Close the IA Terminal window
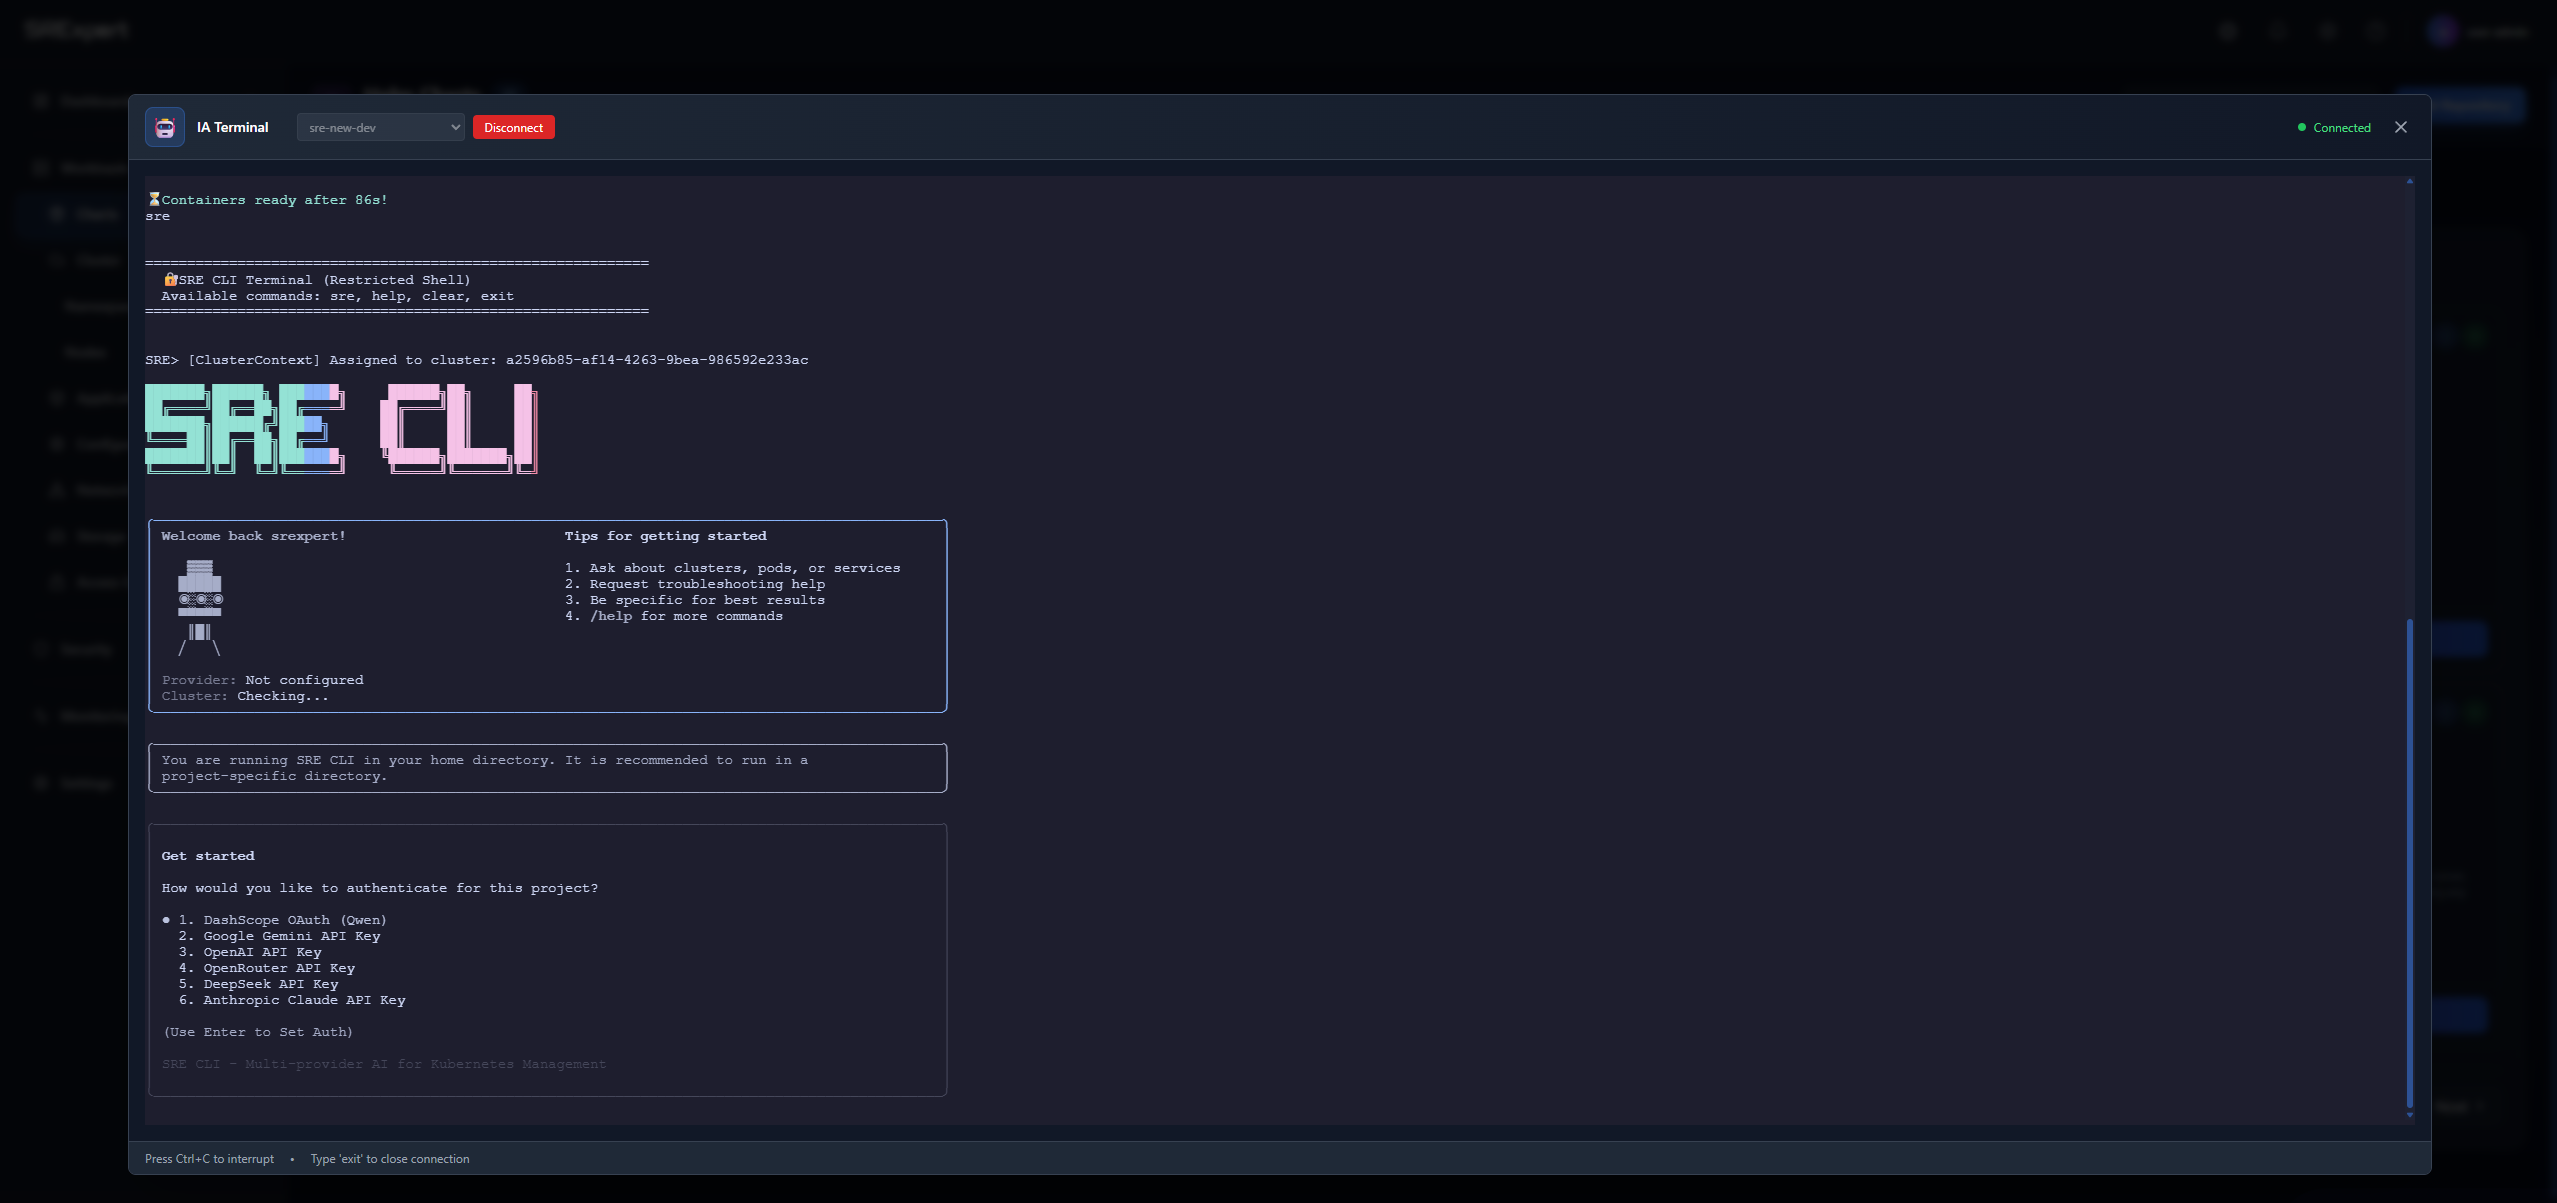This screenshot has width=2557, height=1203. pos(2402,127)
